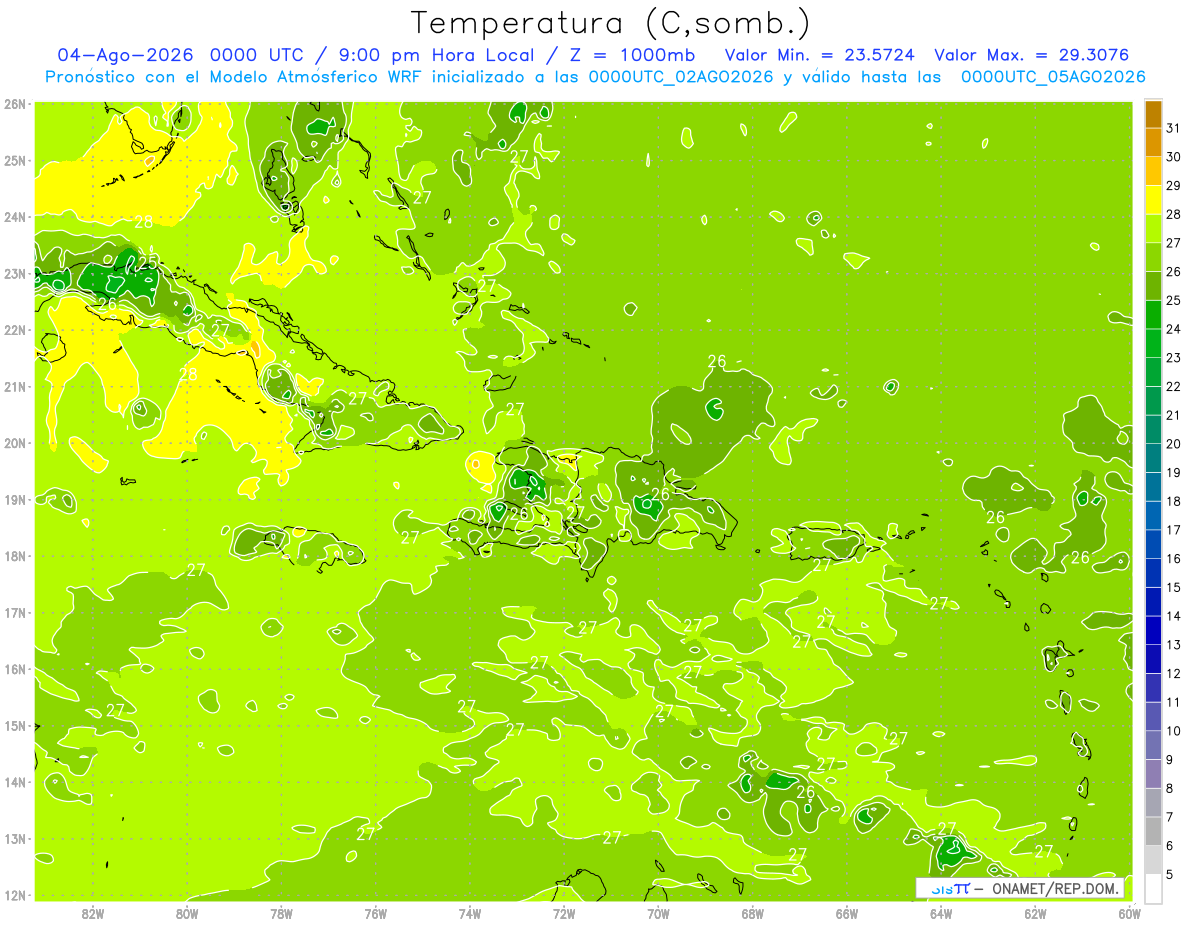Click the teal legend swatch between 19 and 20
This screenshot has height=927, width=1200.
click(1153, 458)
